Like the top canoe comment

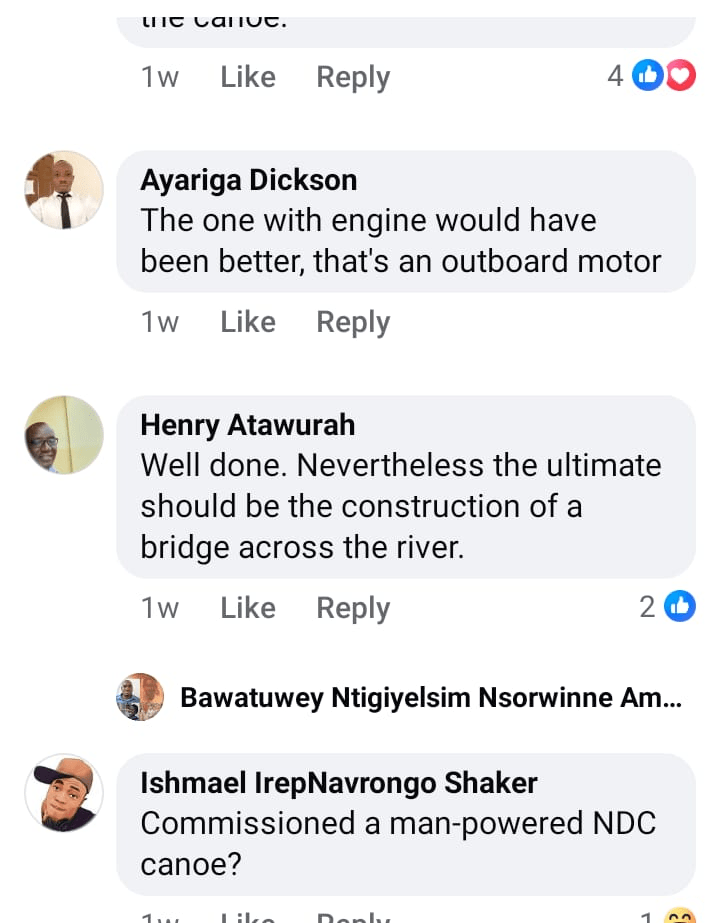[x=248, y=77]
